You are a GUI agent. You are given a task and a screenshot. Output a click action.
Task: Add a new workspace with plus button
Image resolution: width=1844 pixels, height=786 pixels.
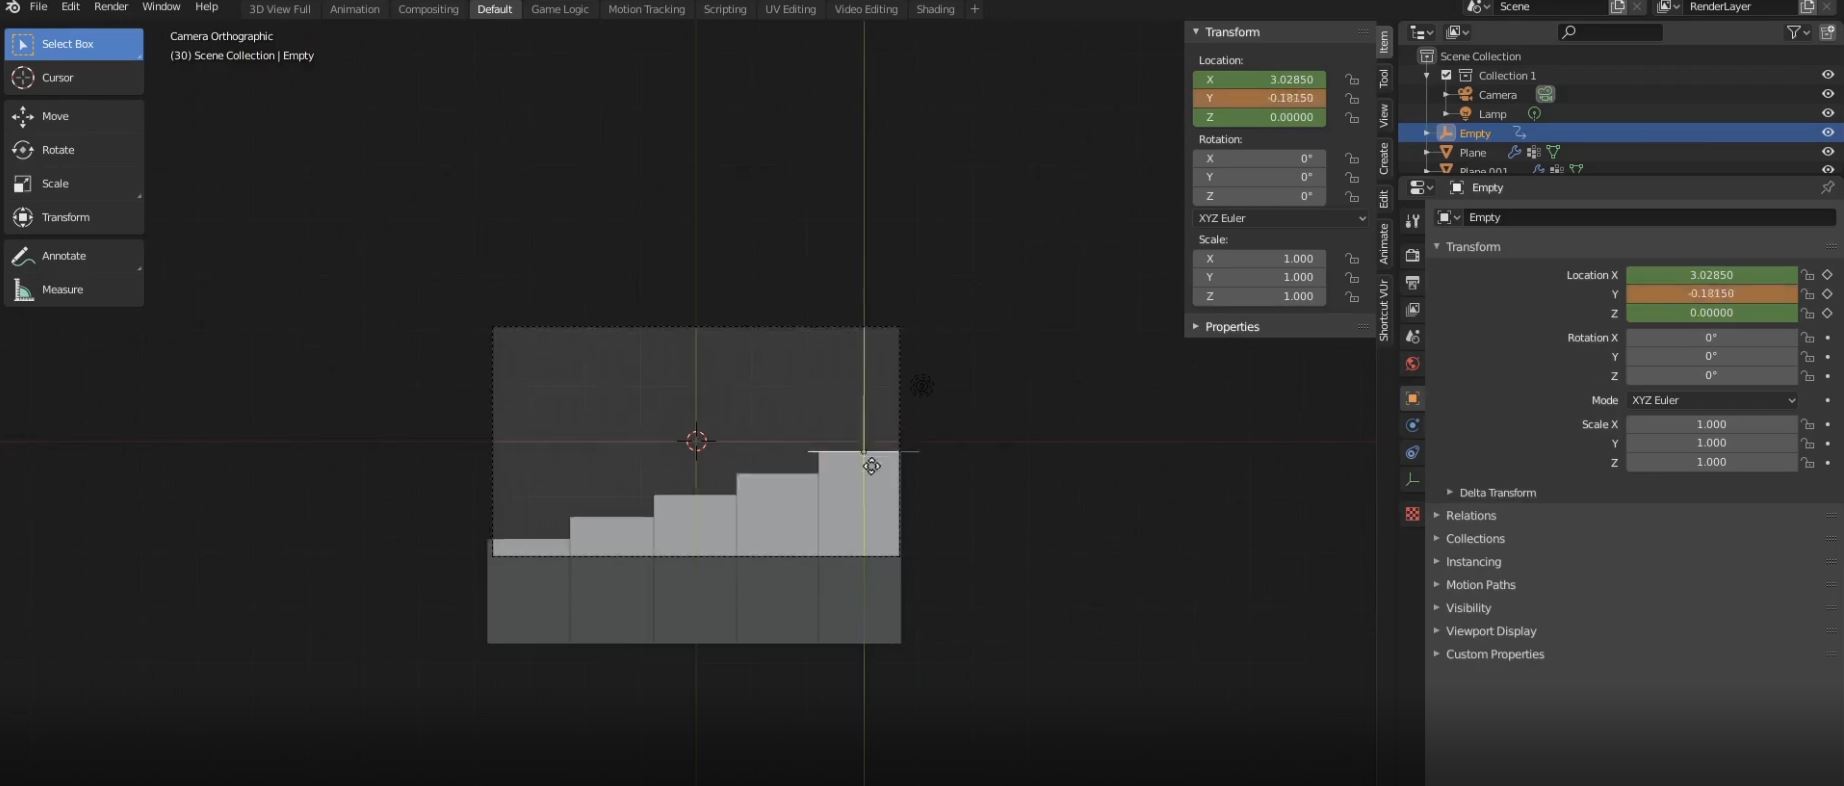coord(974,9)
